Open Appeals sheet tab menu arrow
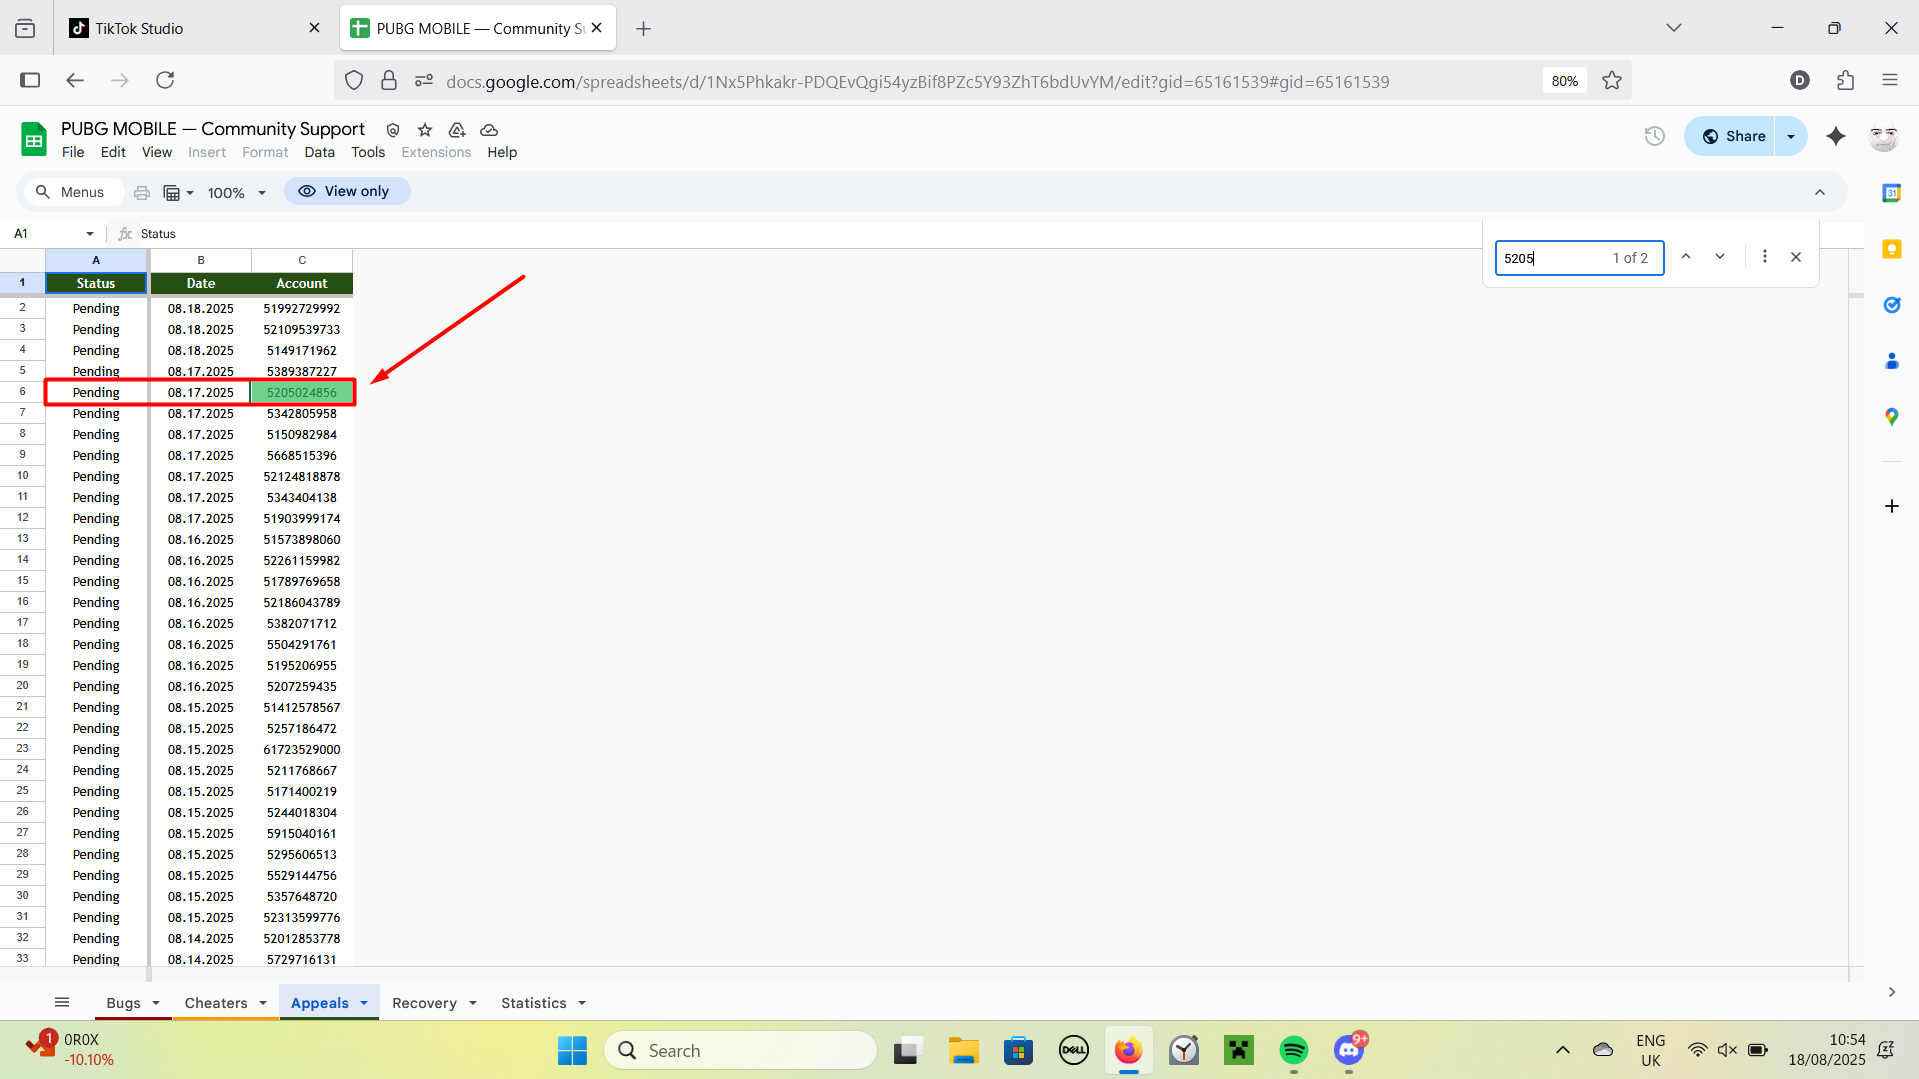The image size is (1919, 1079). tap(364, 1003)
